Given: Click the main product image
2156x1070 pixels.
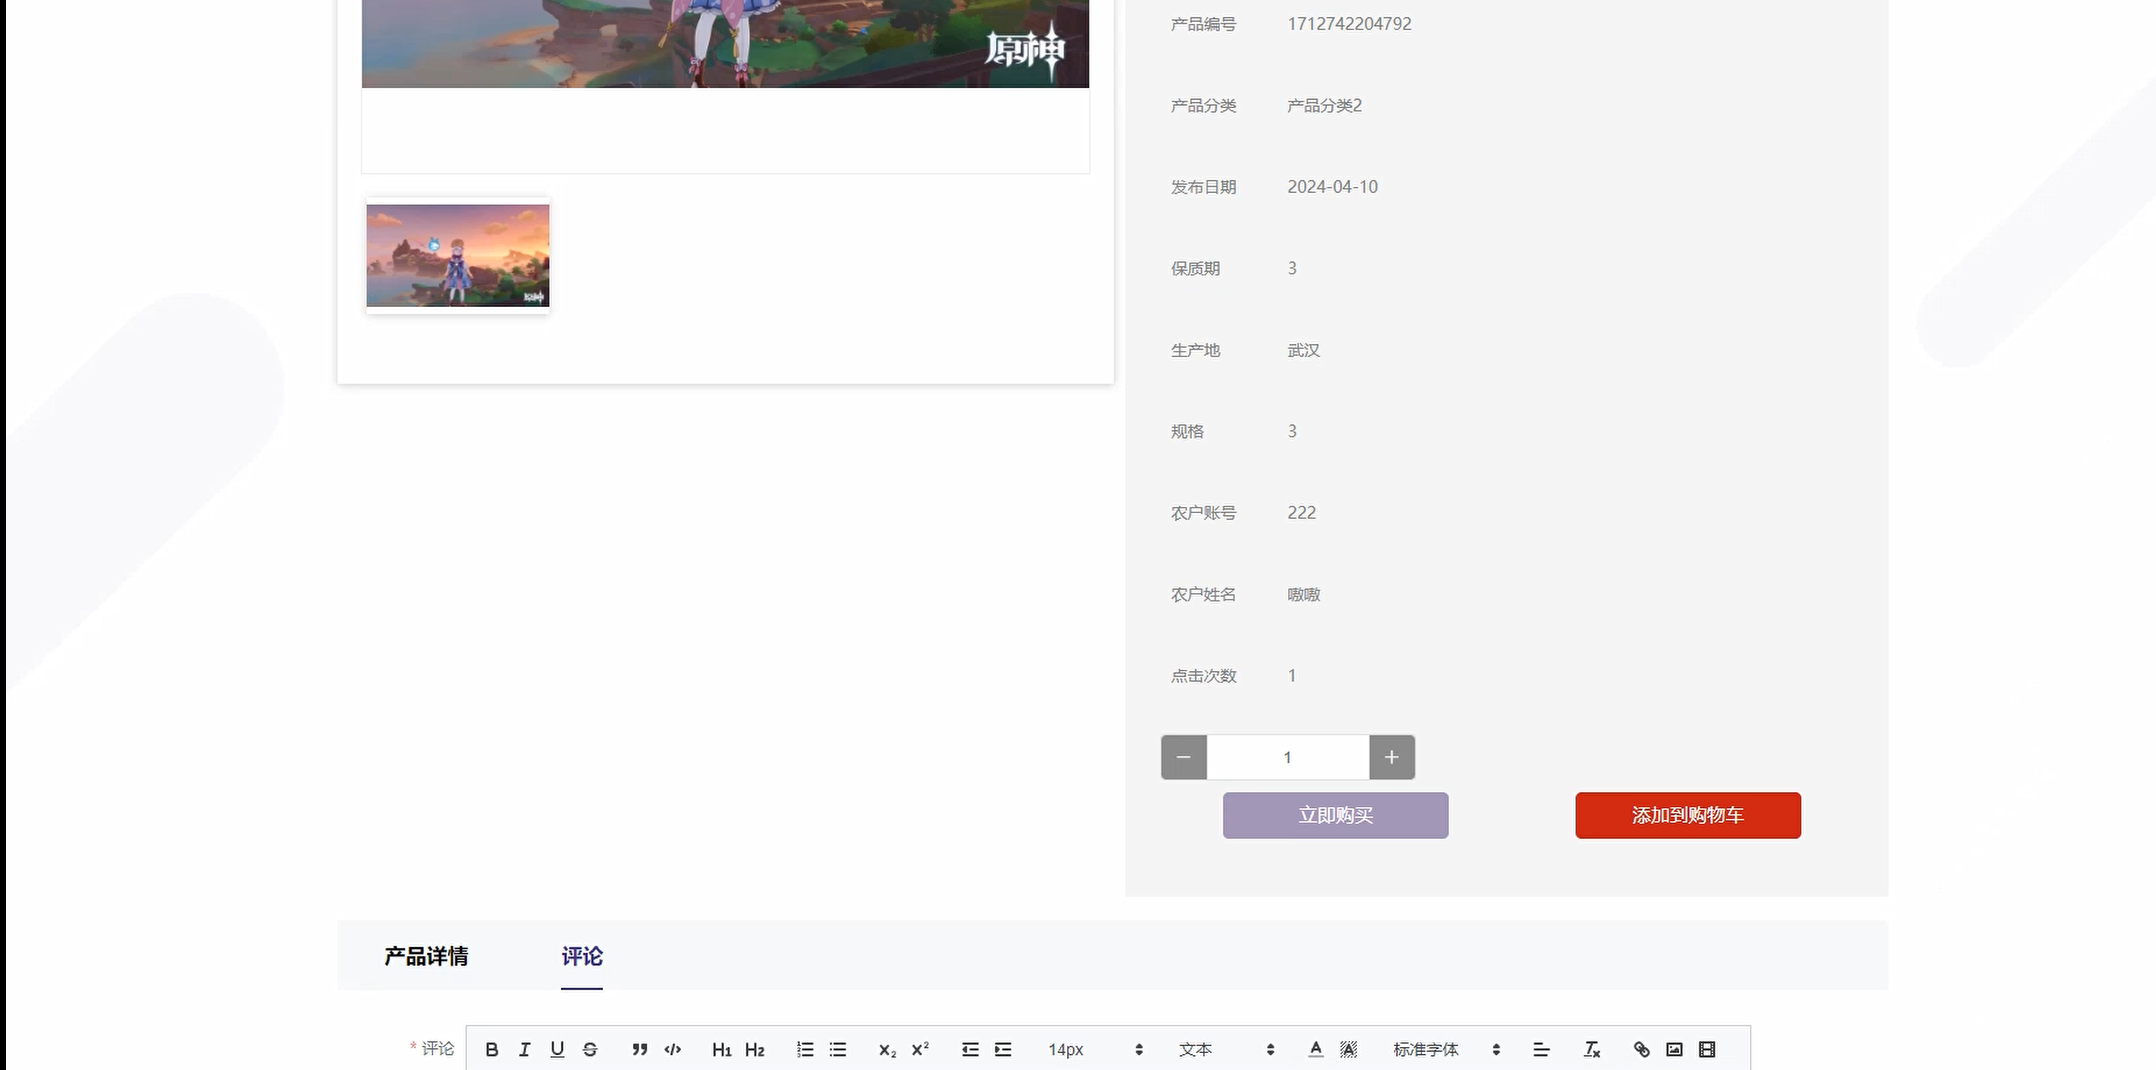Looking at the screenshot, I should tap(725, 44).
